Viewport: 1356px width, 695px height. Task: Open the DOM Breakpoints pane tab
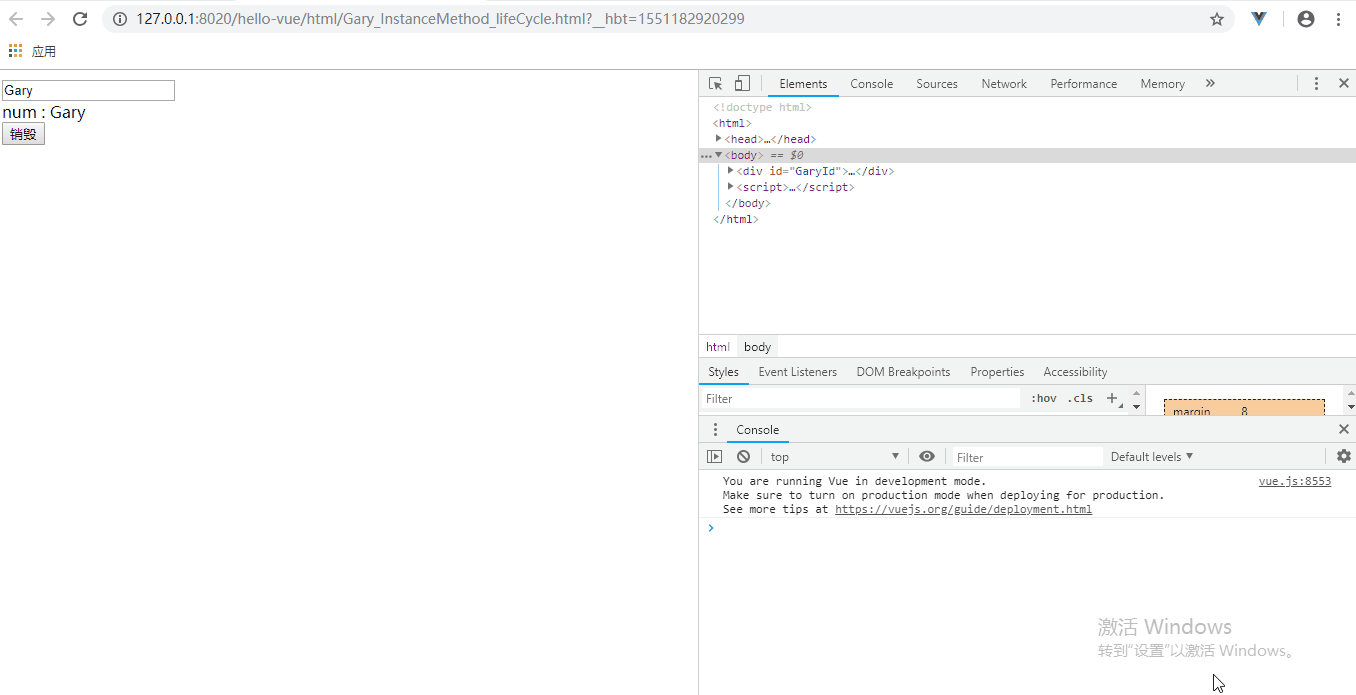[903, 372]
